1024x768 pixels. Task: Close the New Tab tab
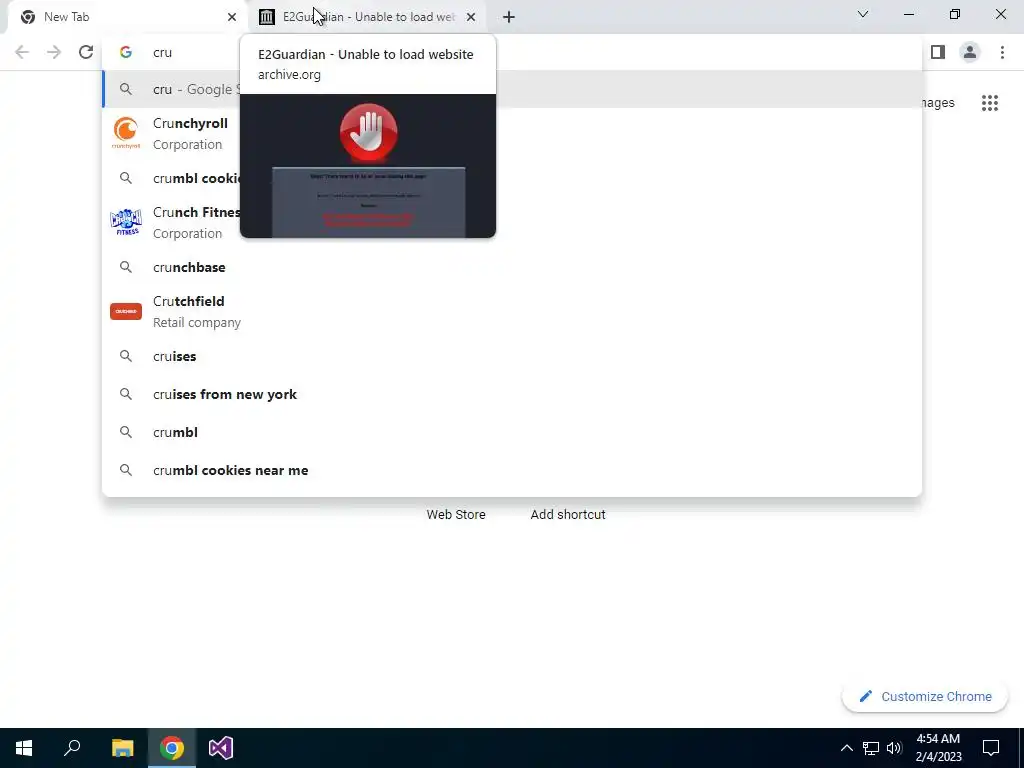click(232, 17)
